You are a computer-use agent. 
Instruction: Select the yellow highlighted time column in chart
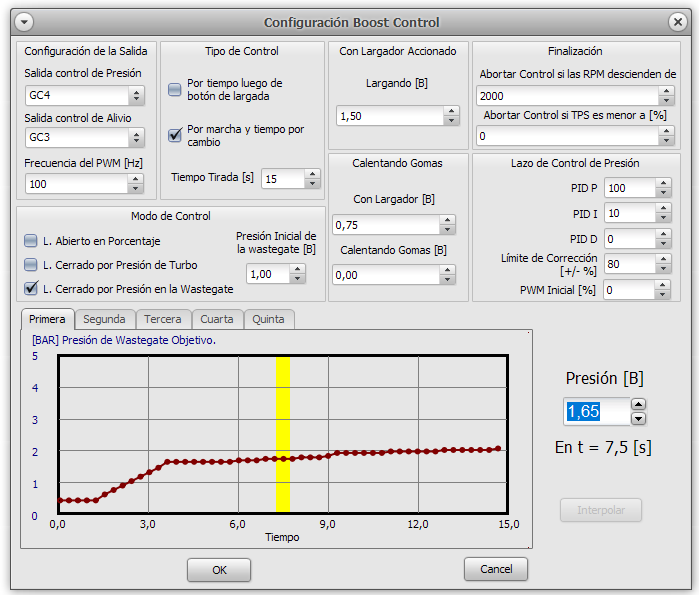coord(283,434)
